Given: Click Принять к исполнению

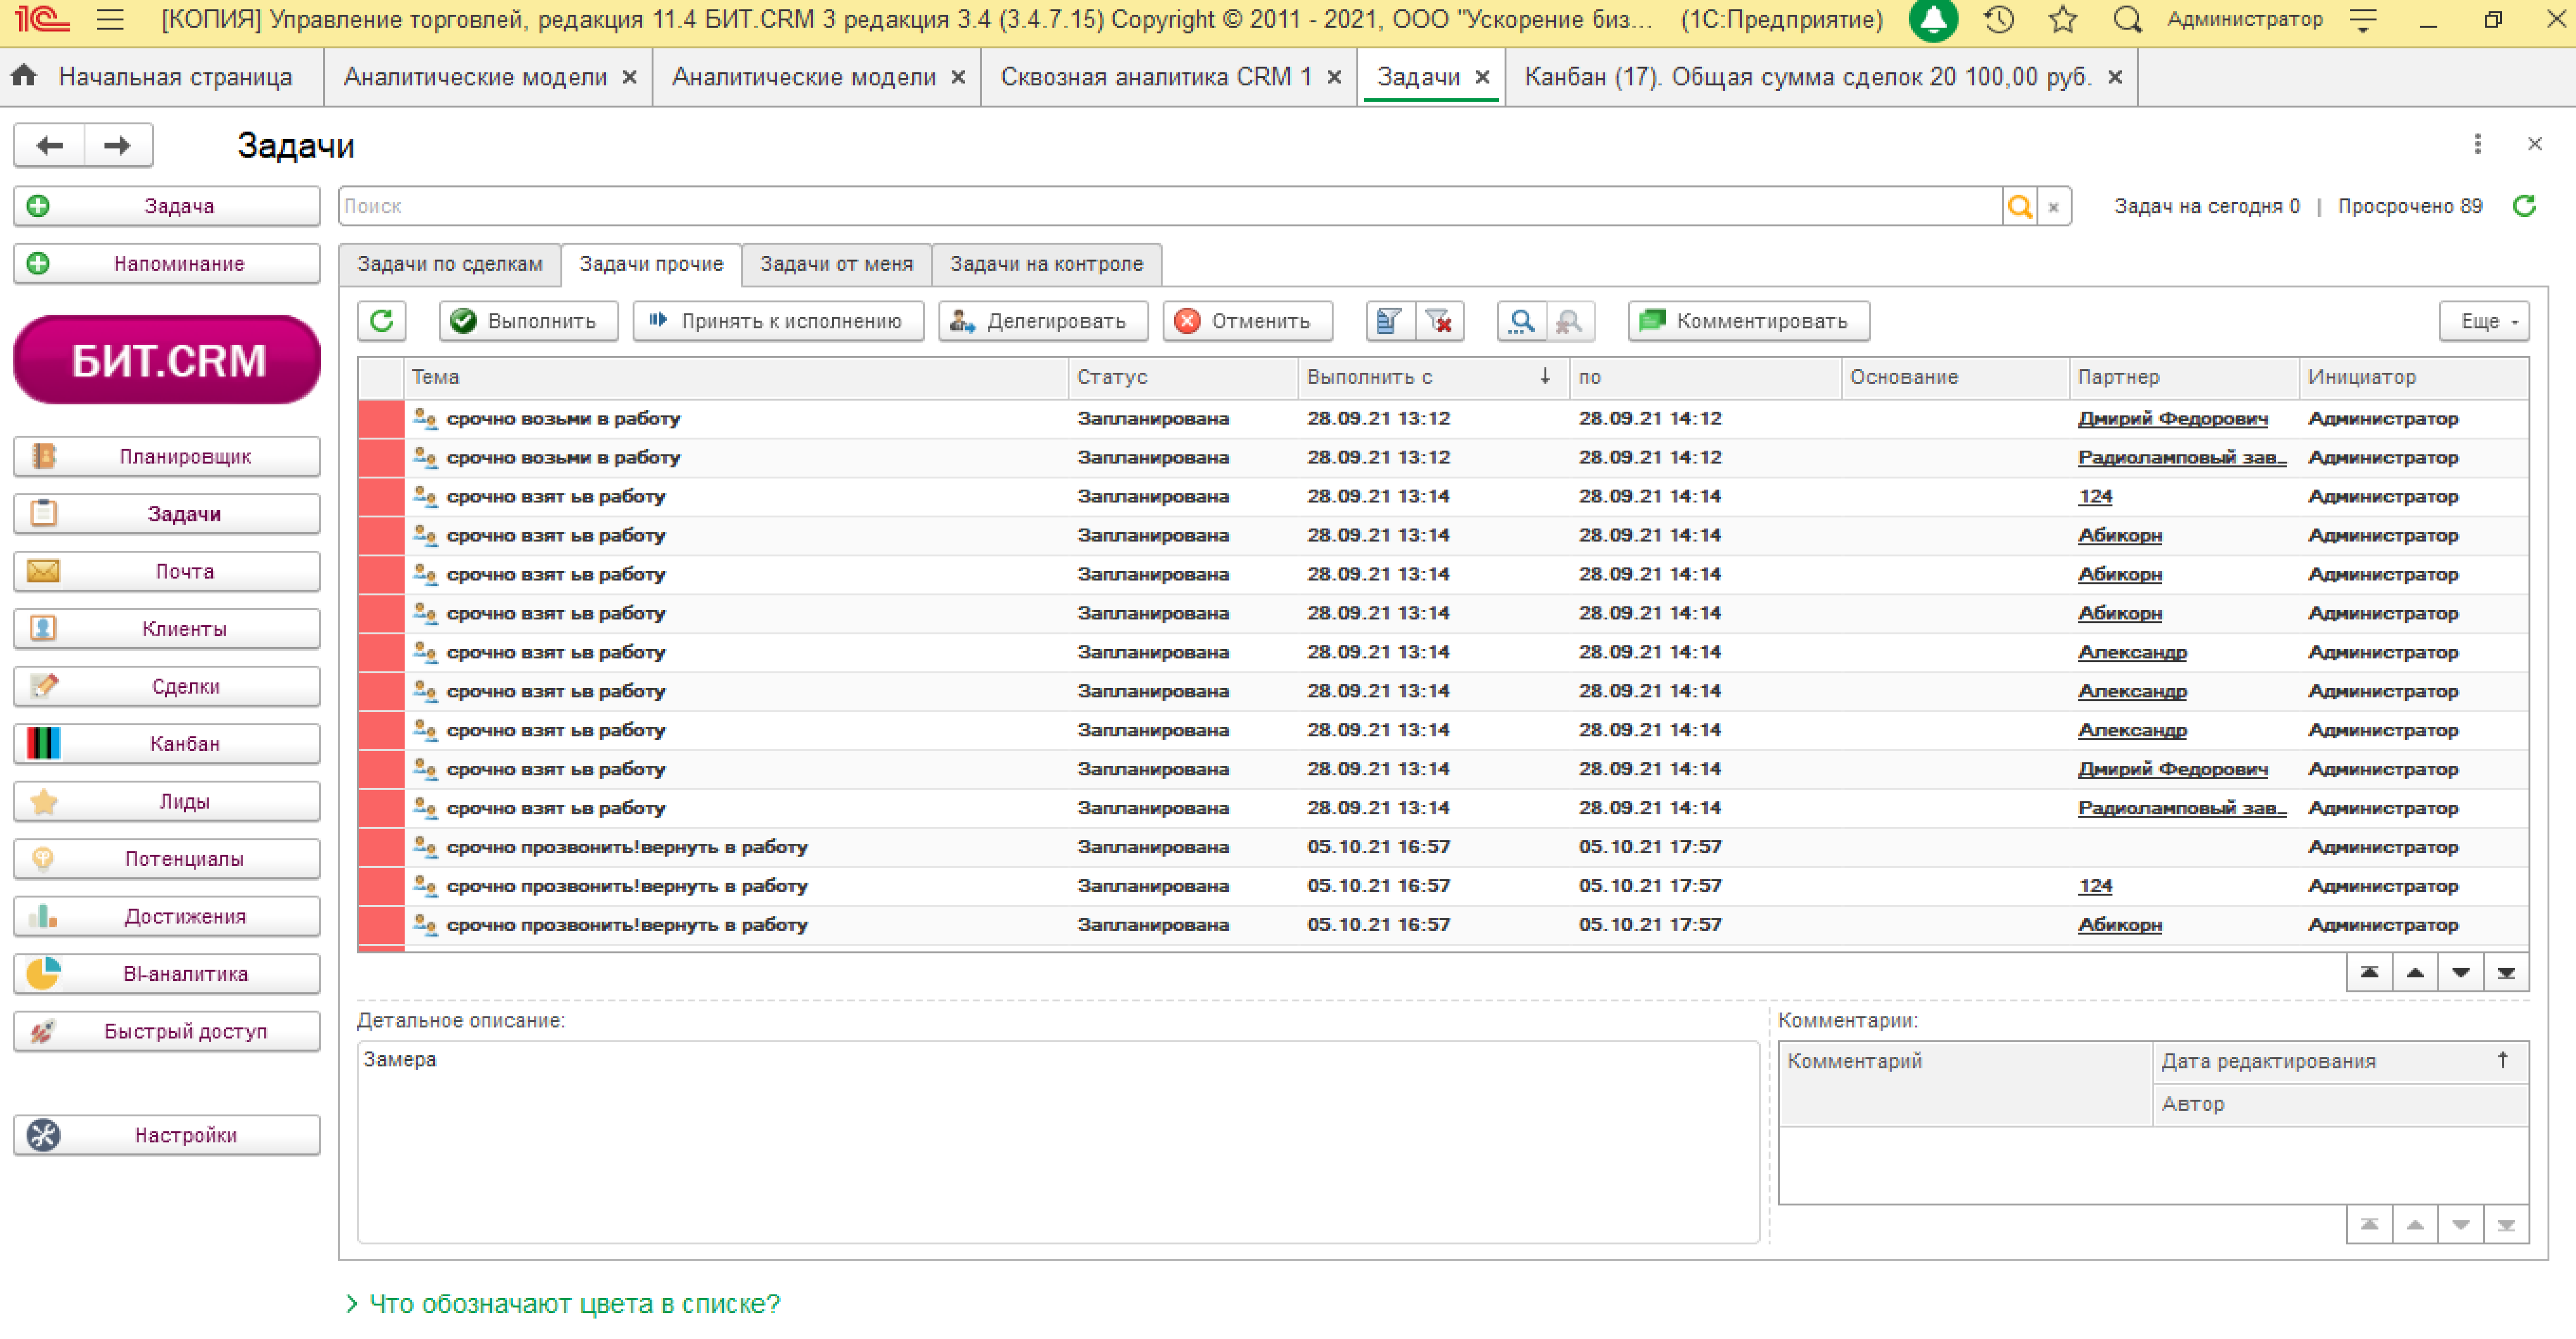Looking at the screenshot, I should click(778, 321).
